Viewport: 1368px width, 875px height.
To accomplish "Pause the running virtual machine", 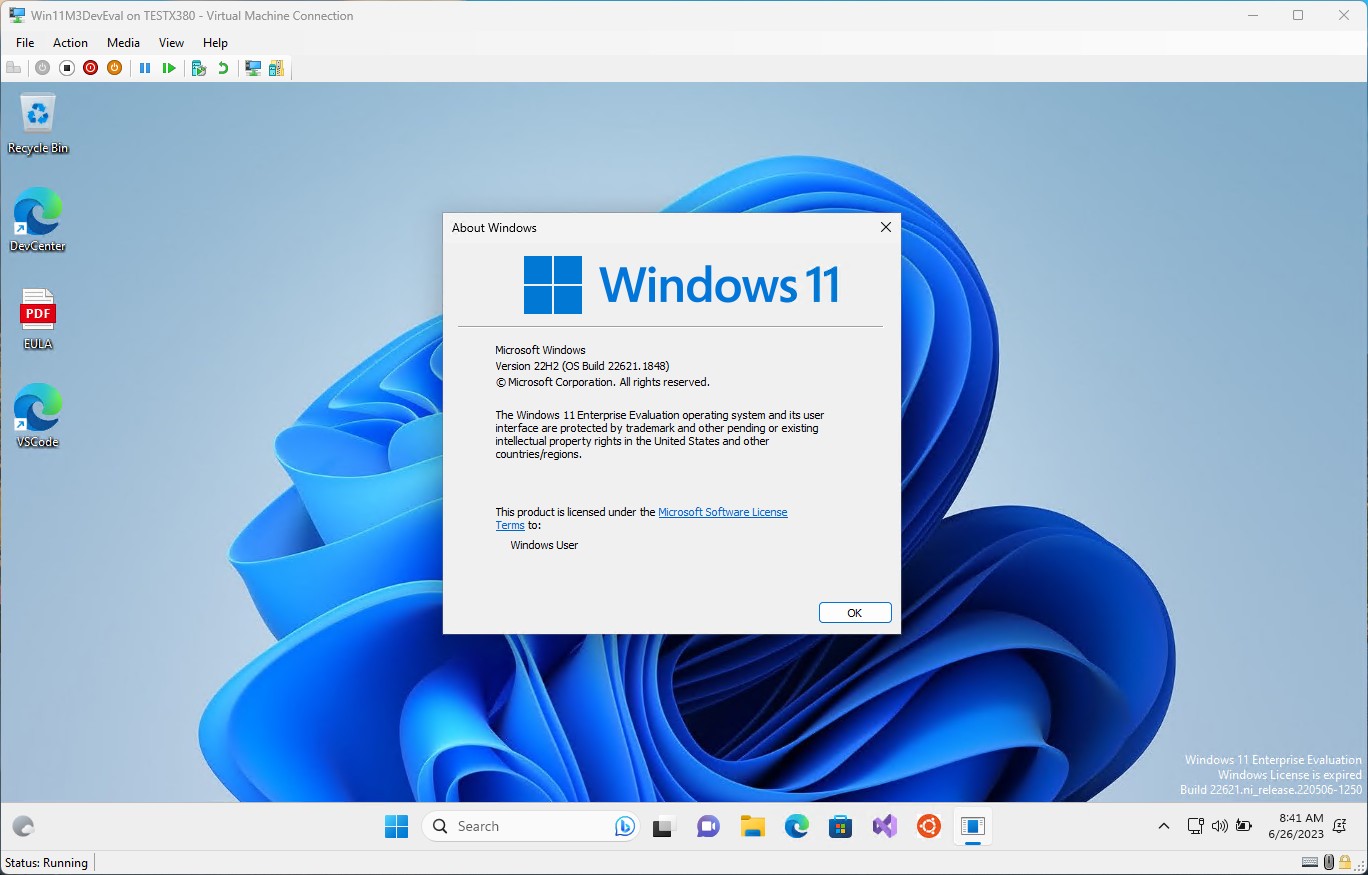I will [x=146, y=68].
